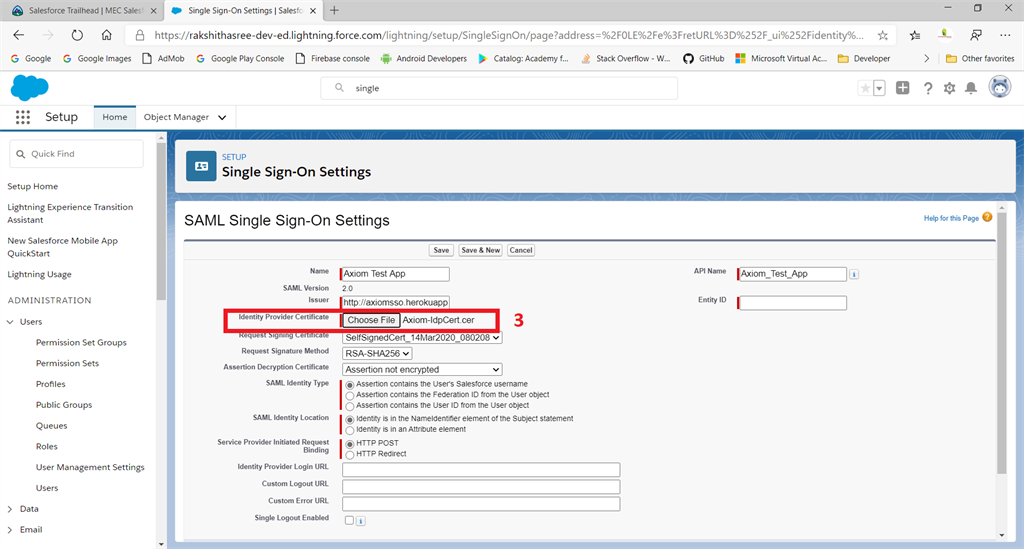Open the App Launcher grid icon

pos(23,117)
